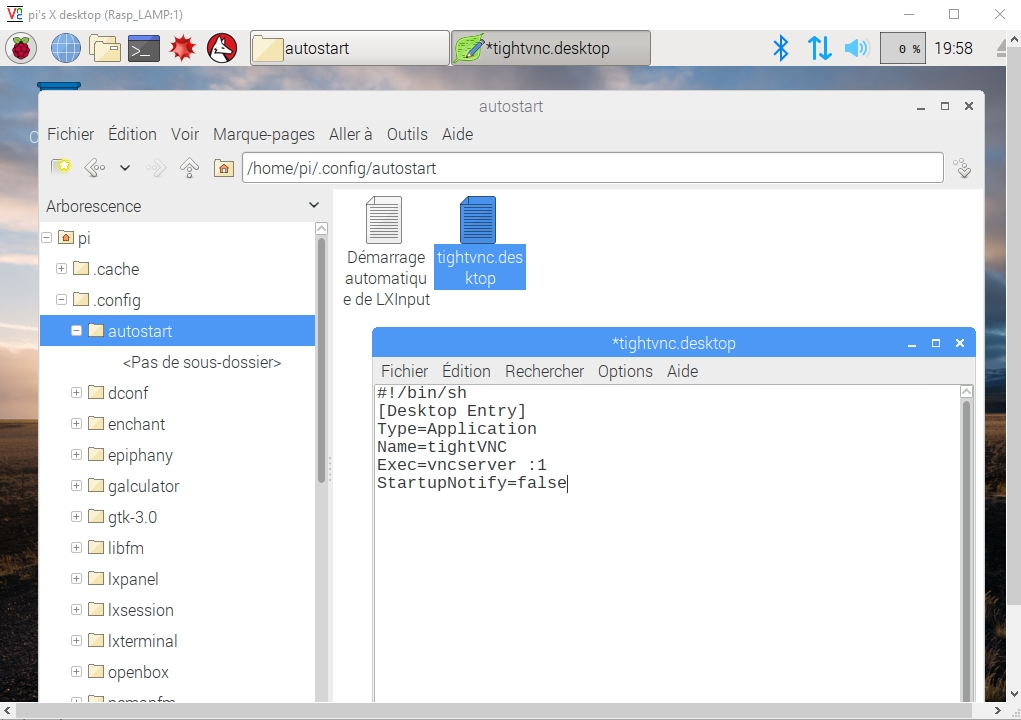
Task: Switch to the tightvnc.desktop taskbar button
Action: point(551,48)
